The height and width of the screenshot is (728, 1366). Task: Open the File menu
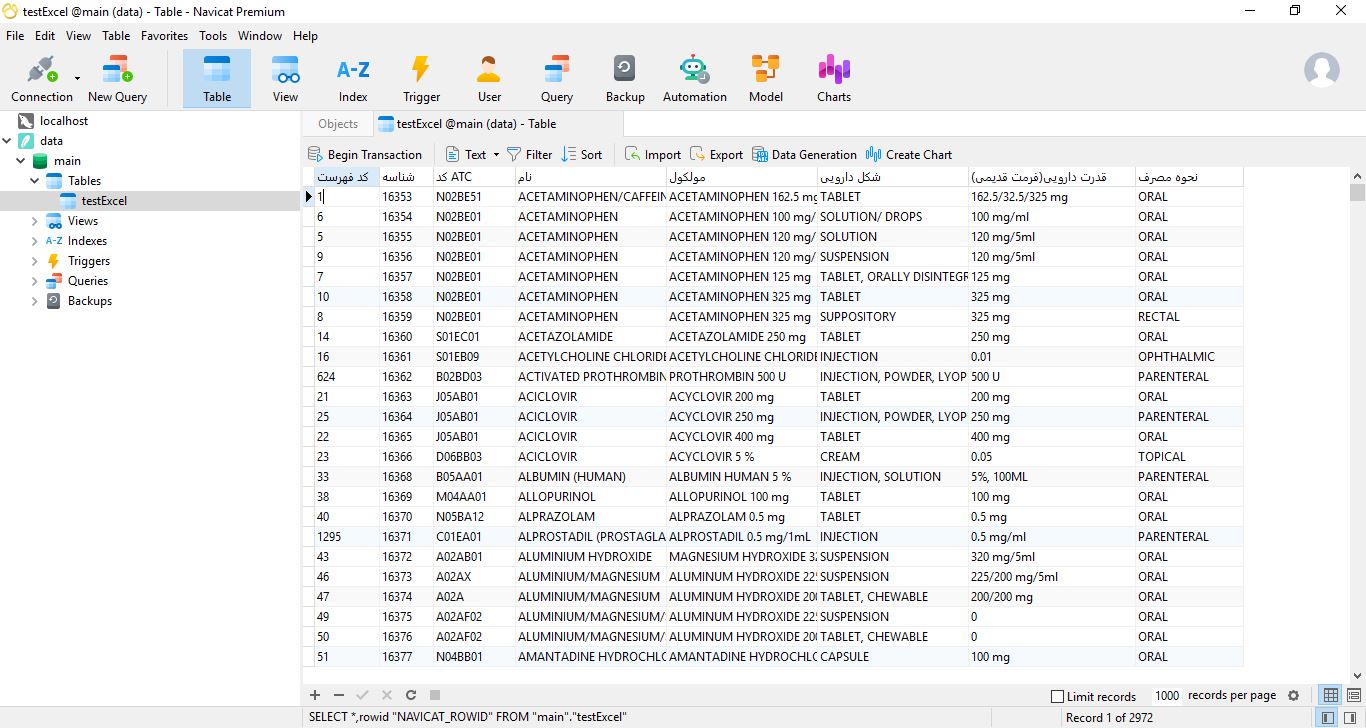click(x=15, y=35)
